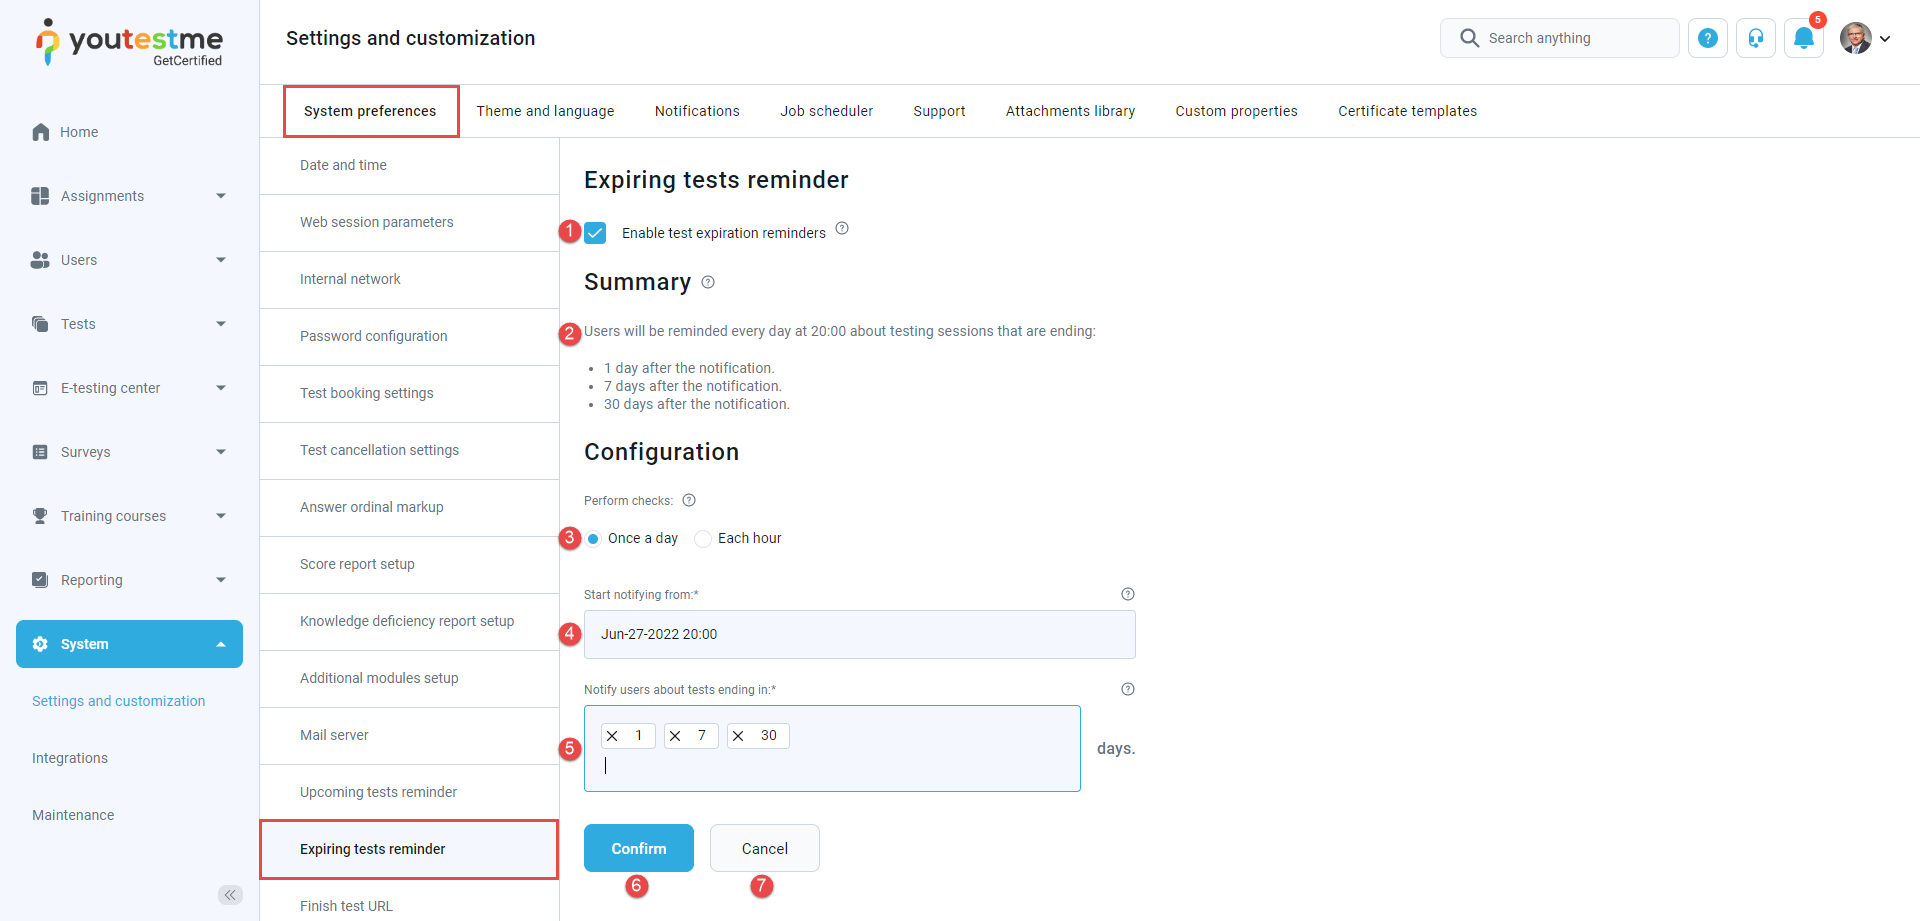The width and height of the screenshot is (1920, 921).
Task: Uncheck Enable test expiration reminders checkbox
Action: (x=595, y=233)
